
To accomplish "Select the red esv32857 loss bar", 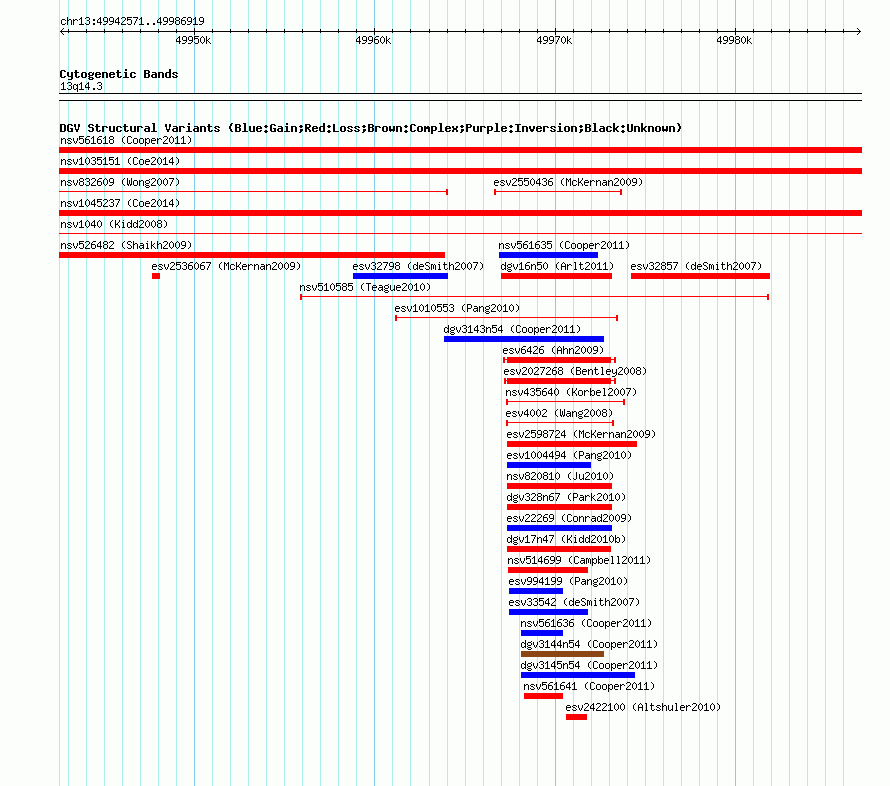I will (x=700, y=276).
